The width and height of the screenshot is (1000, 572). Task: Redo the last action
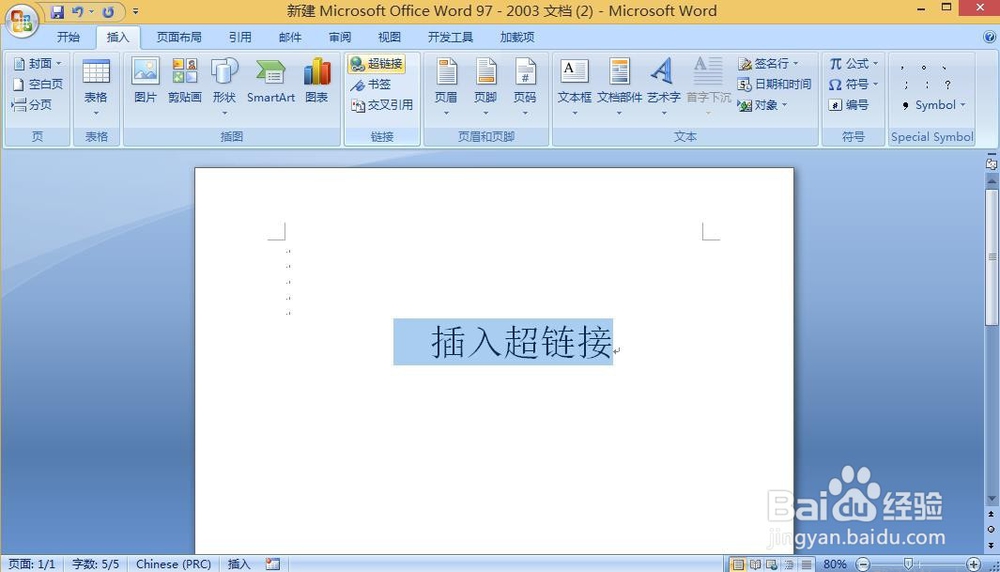coord(108,11)
